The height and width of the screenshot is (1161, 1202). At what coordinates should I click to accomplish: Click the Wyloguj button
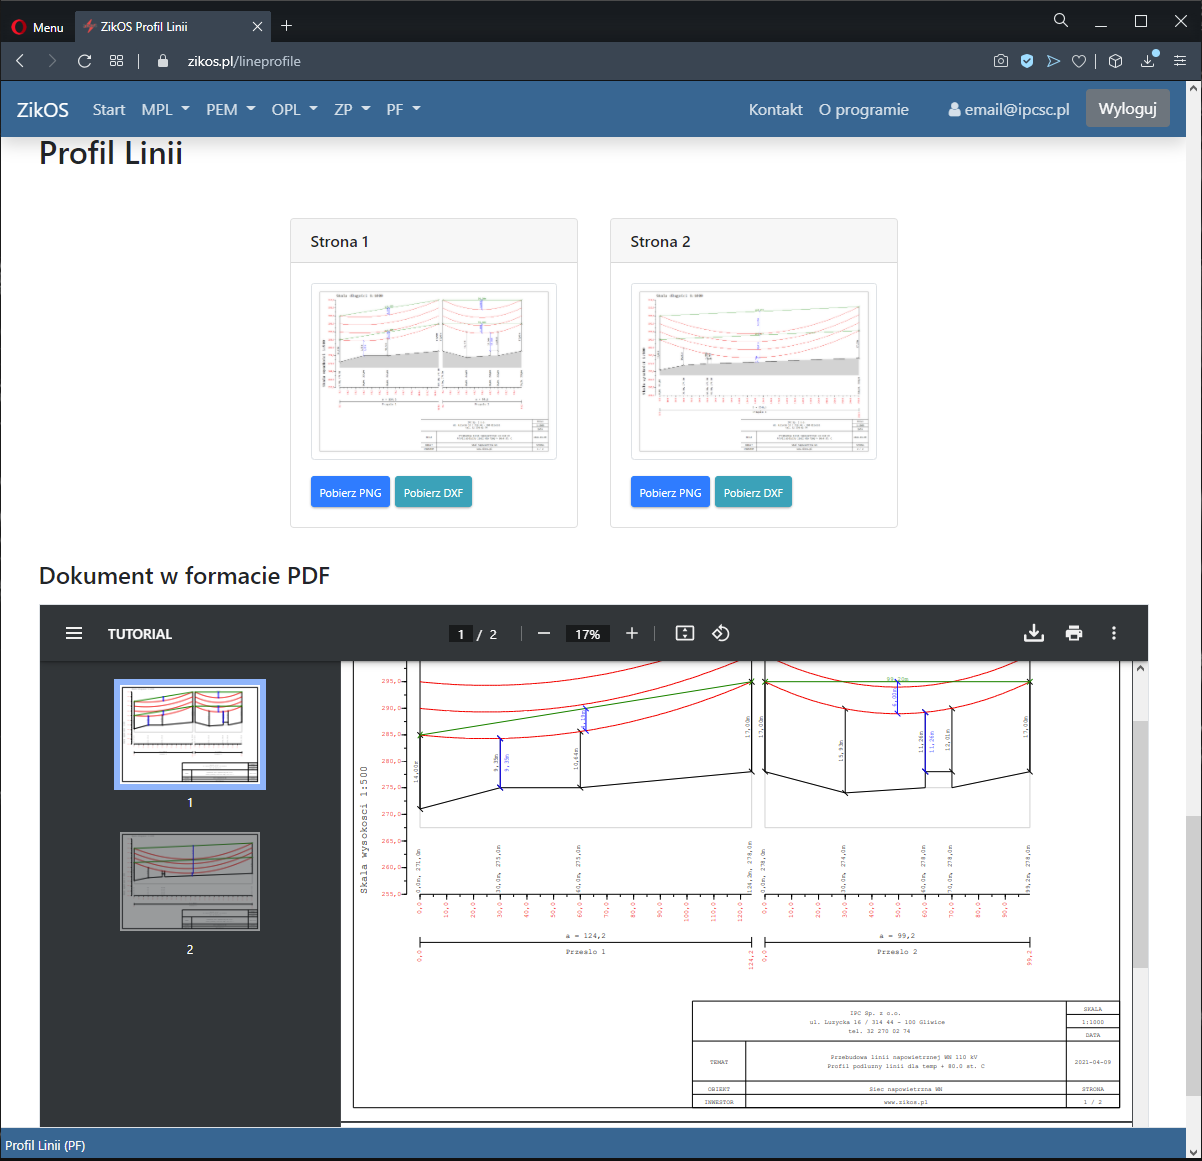[1127, 109]
